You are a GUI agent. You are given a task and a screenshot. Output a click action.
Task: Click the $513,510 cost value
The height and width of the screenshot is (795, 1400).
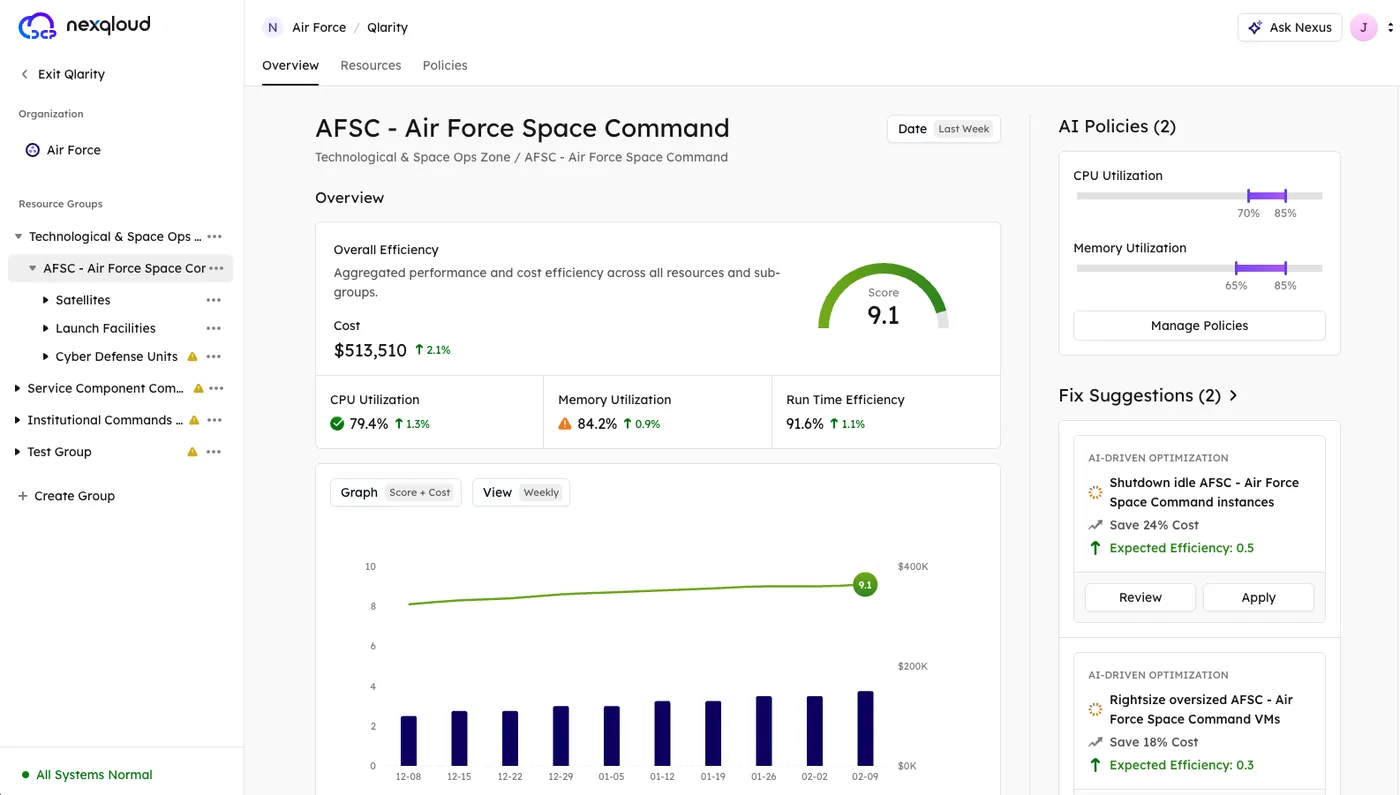tap(370, 350)
